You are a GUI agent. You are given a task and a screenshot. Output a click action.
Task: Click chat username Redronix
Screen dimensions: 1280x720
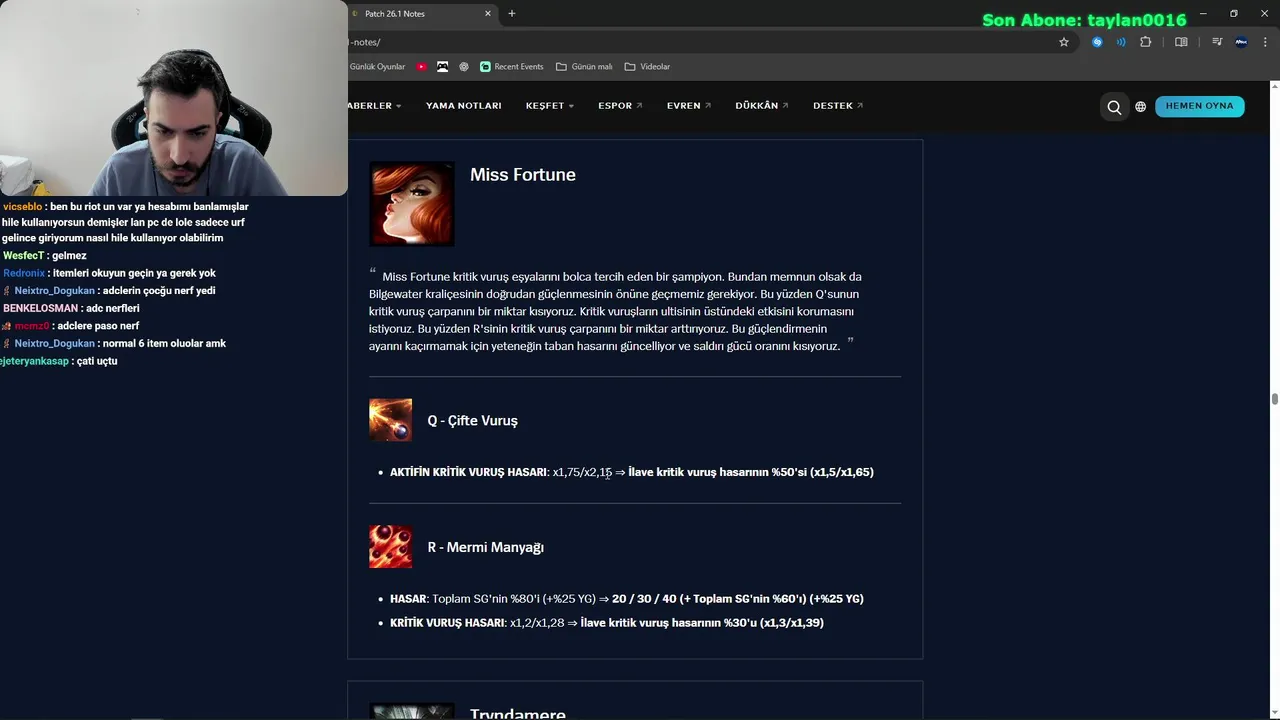[24, 273]
